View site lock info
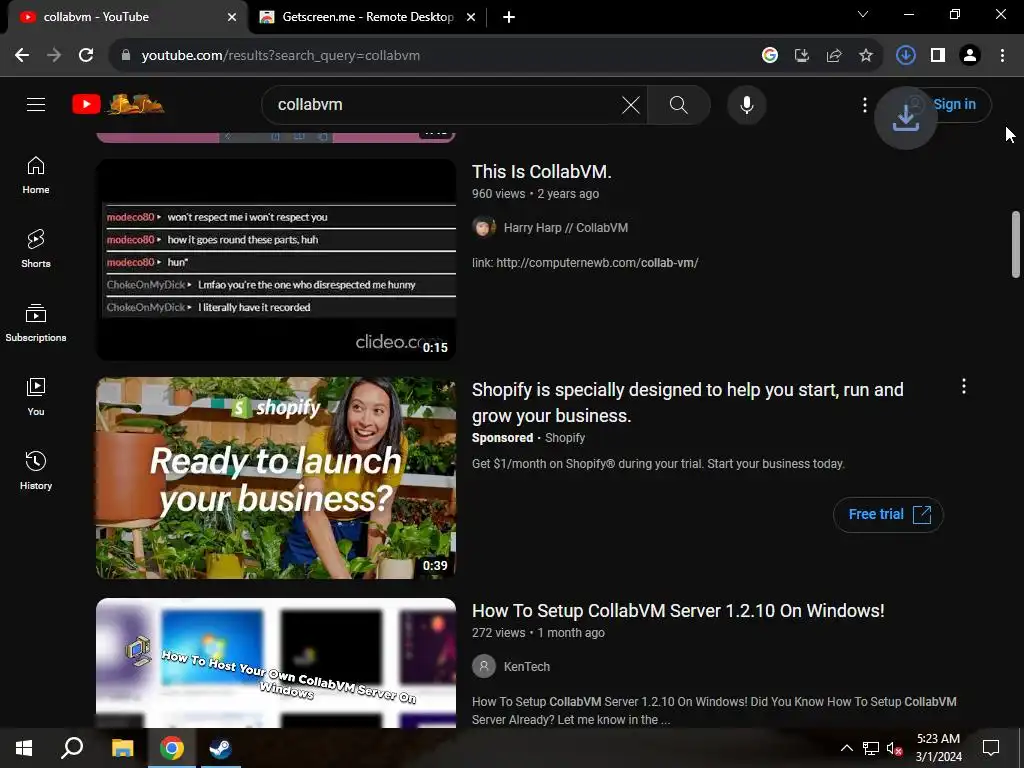The width and height of the screenshot is (1024, 768). click(x=126, y=56)
